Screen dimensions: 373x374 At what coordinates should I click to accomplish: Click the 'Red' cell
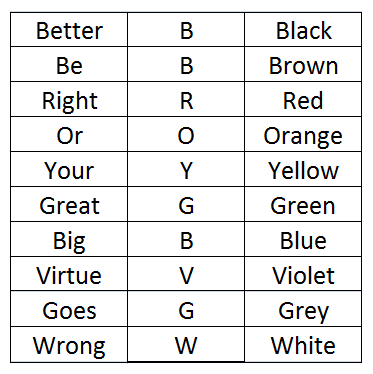pos(303,99)
